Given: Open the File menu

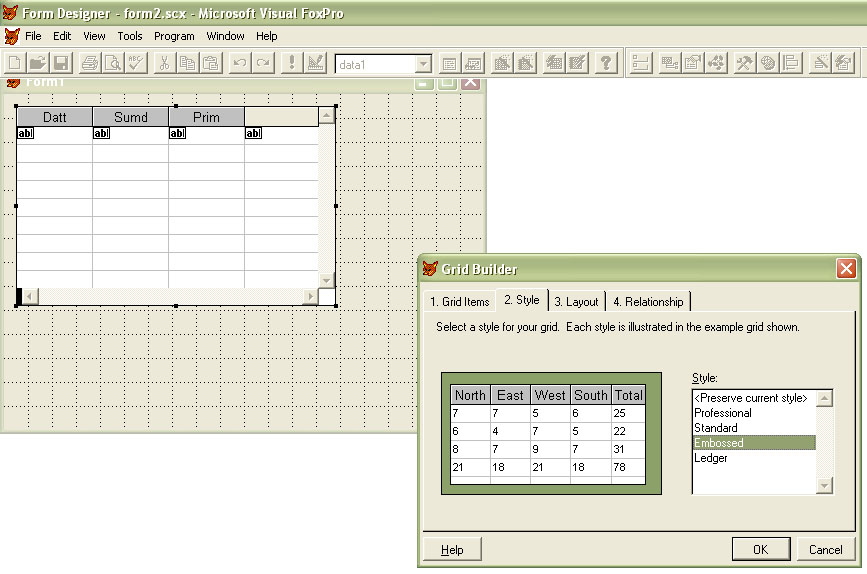Looking at the screenshot, I should tap(33, 36).
